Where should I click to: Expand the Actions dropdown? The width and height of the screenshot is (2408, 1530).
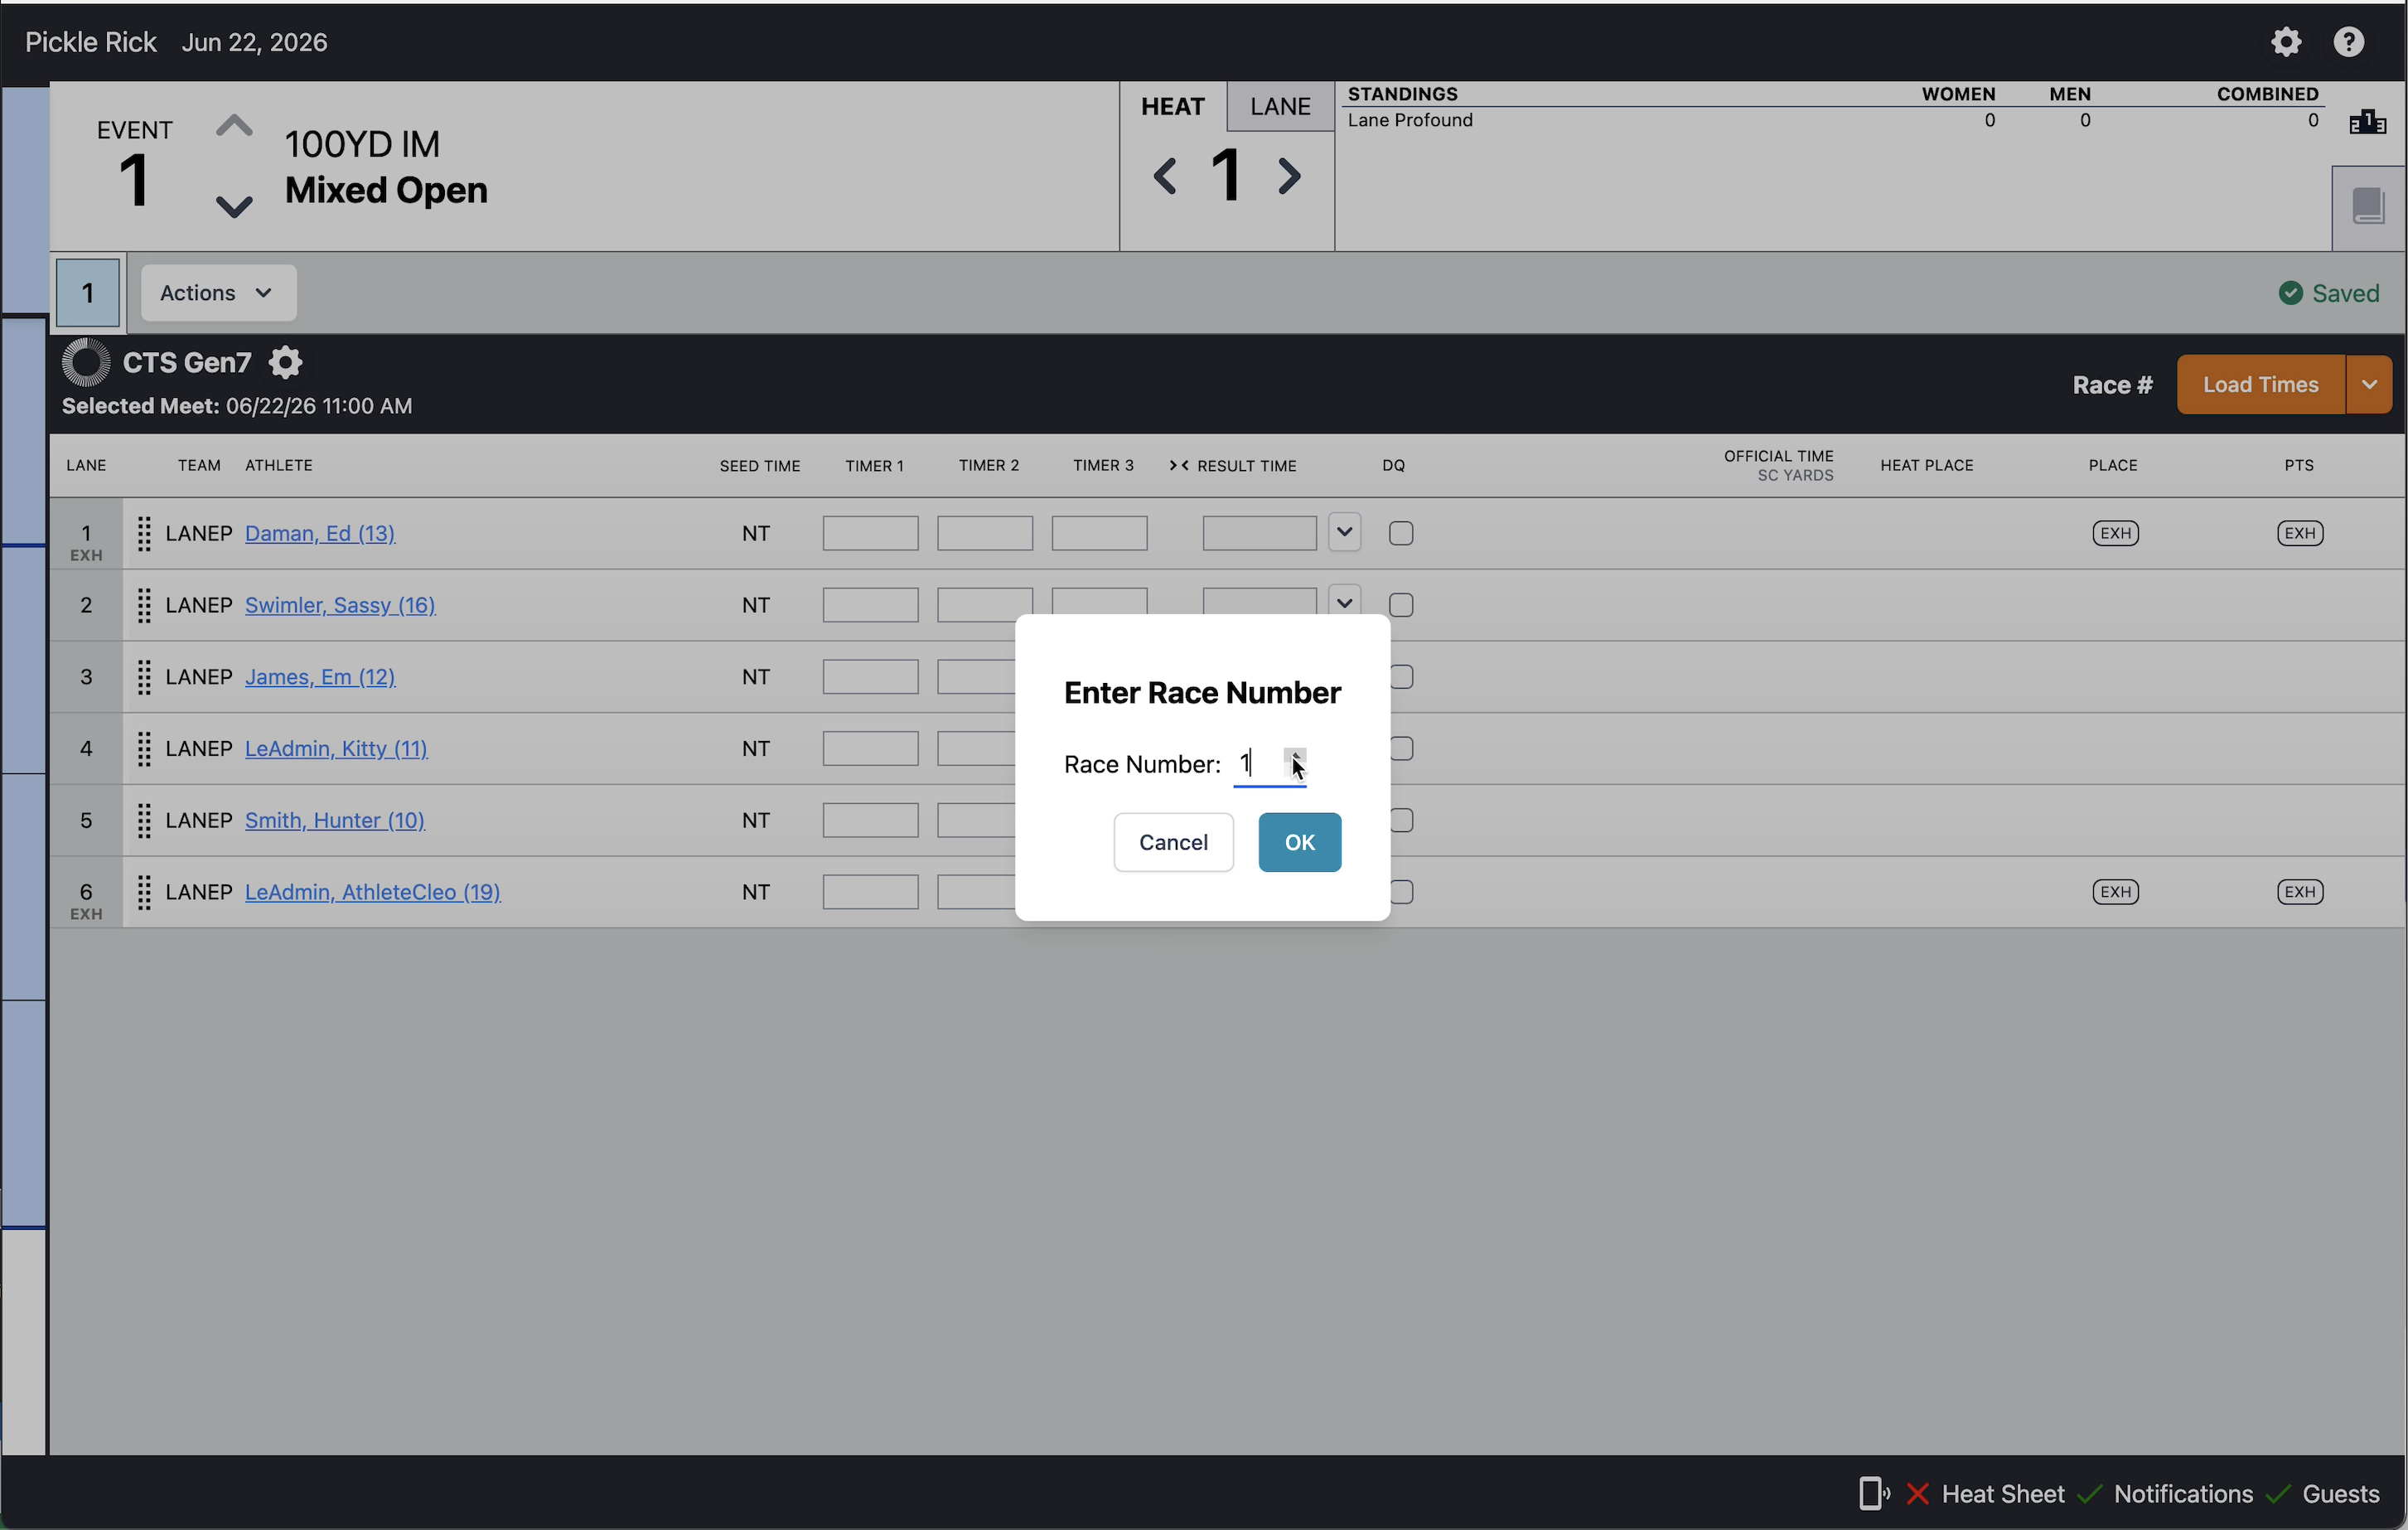click(218, 293)
